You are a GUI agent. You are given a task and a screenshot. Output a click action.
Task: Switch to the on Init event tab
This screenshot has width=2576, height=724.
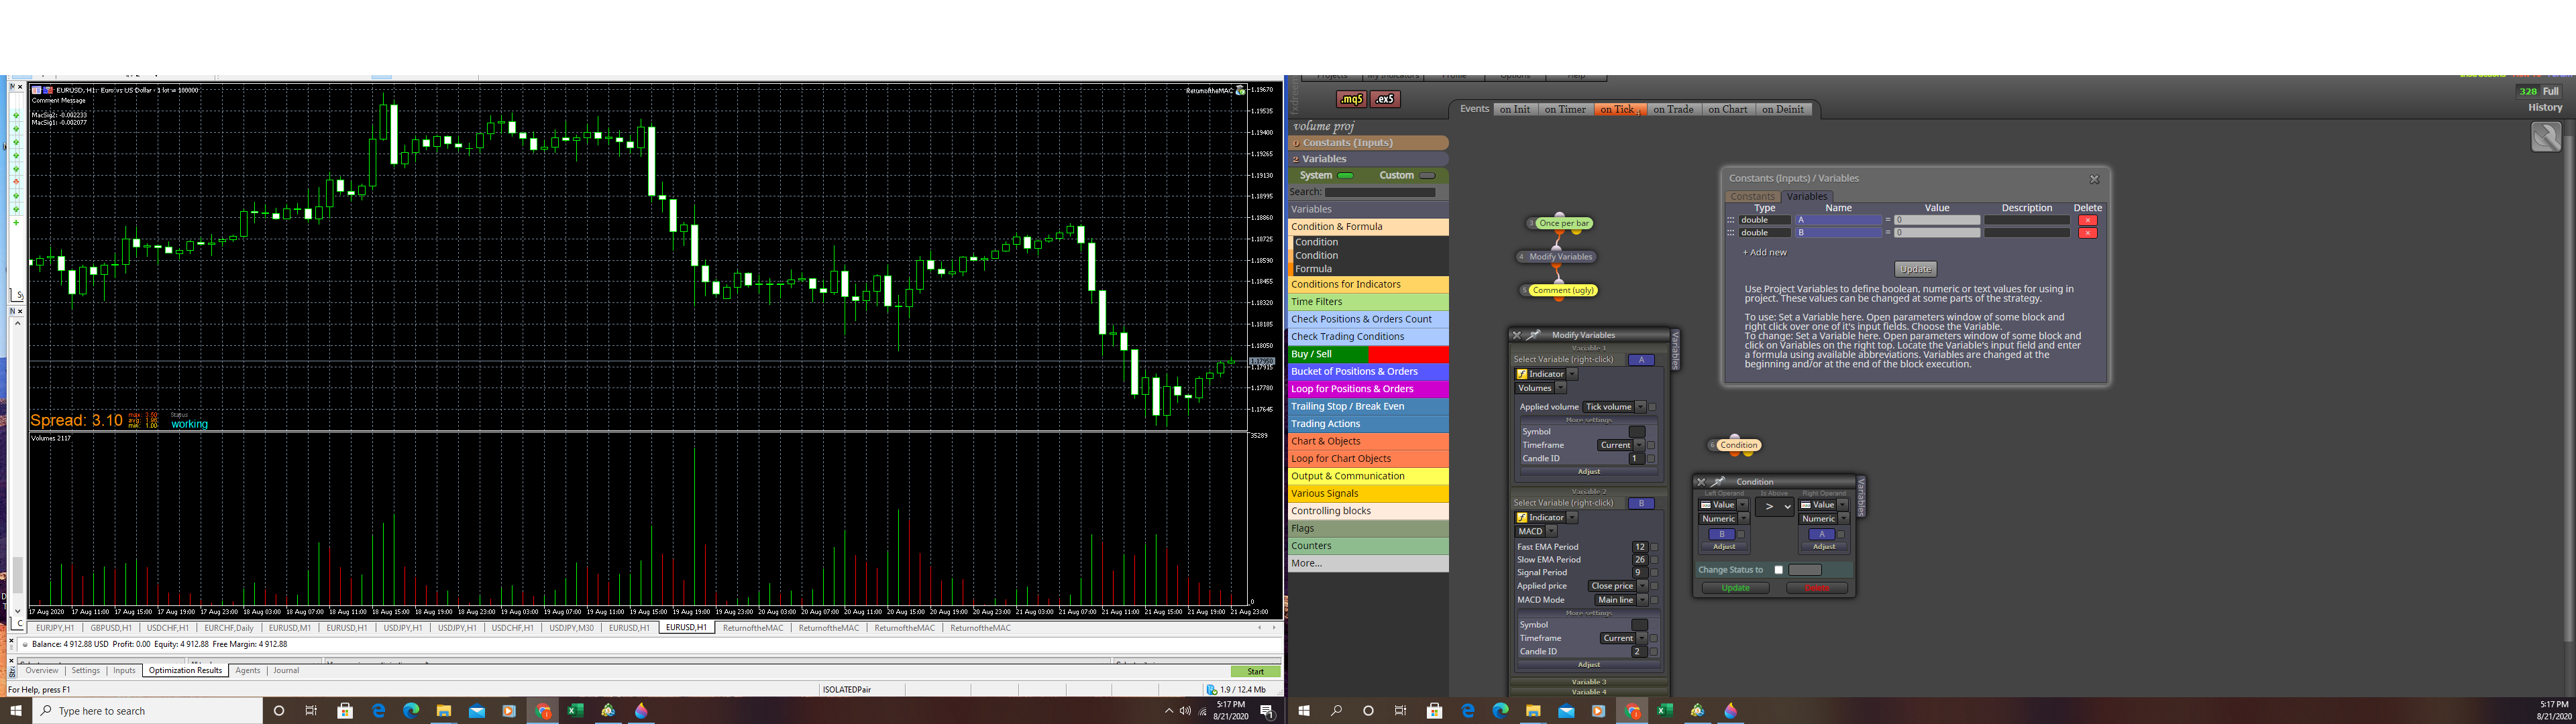1514,110
